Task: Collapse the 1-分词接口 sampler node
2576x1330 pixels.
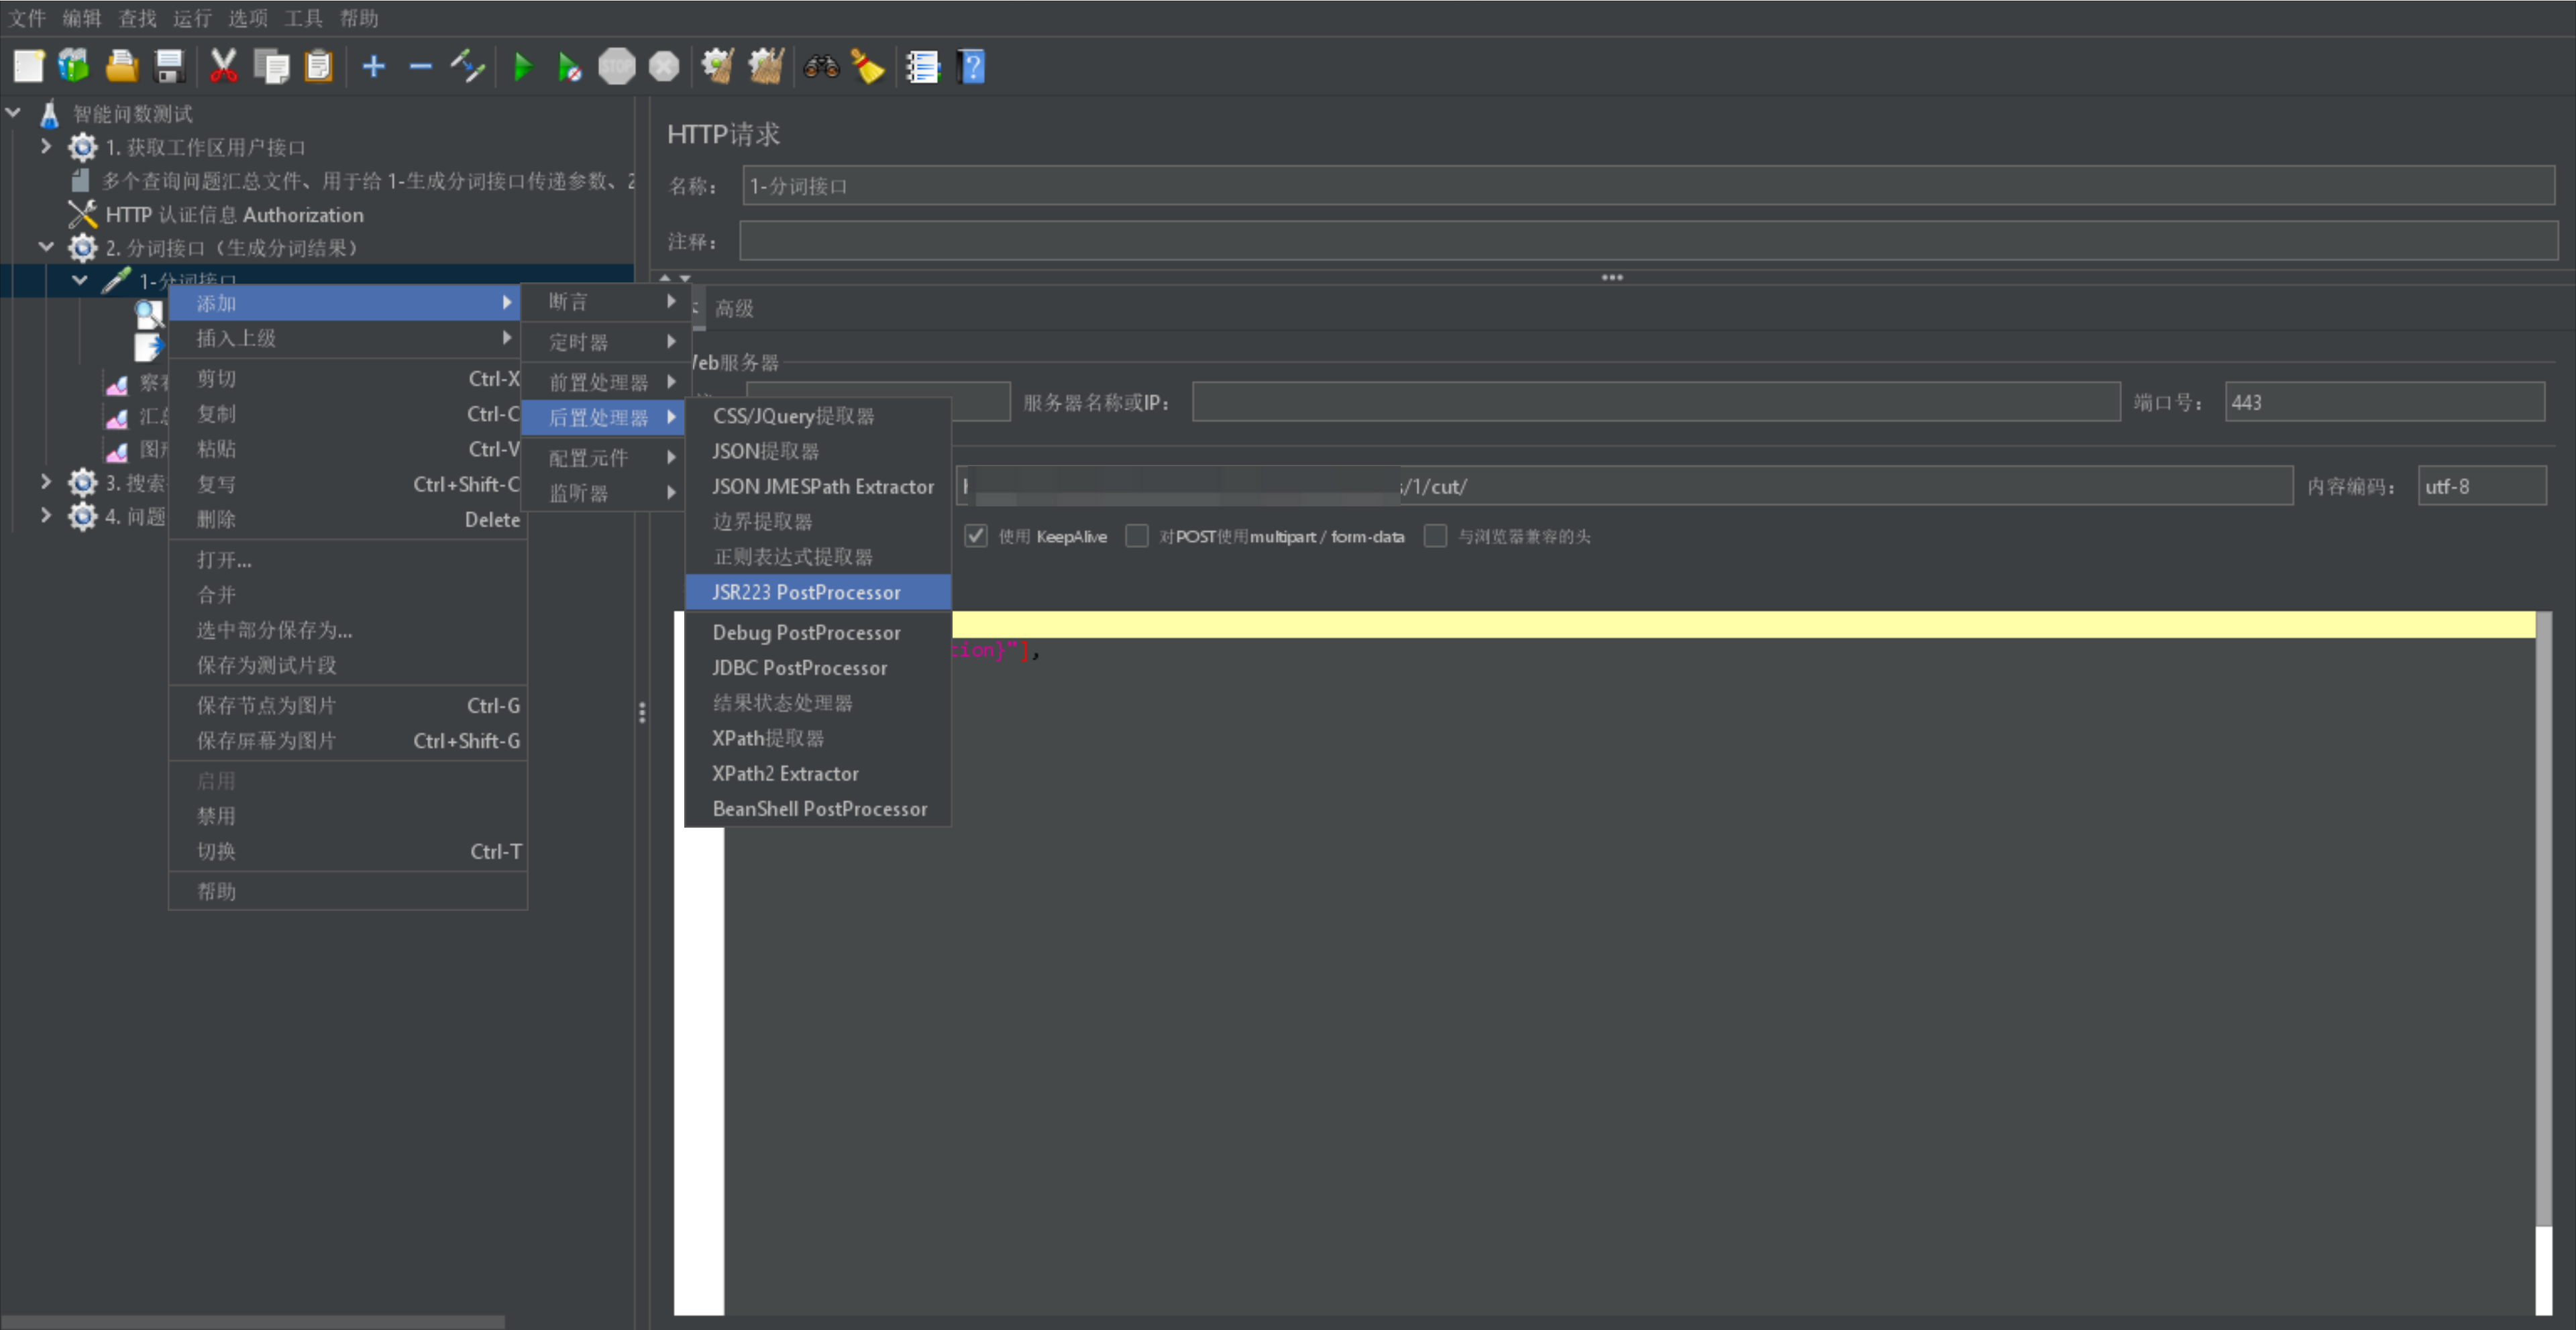Action: coord(80,281)
